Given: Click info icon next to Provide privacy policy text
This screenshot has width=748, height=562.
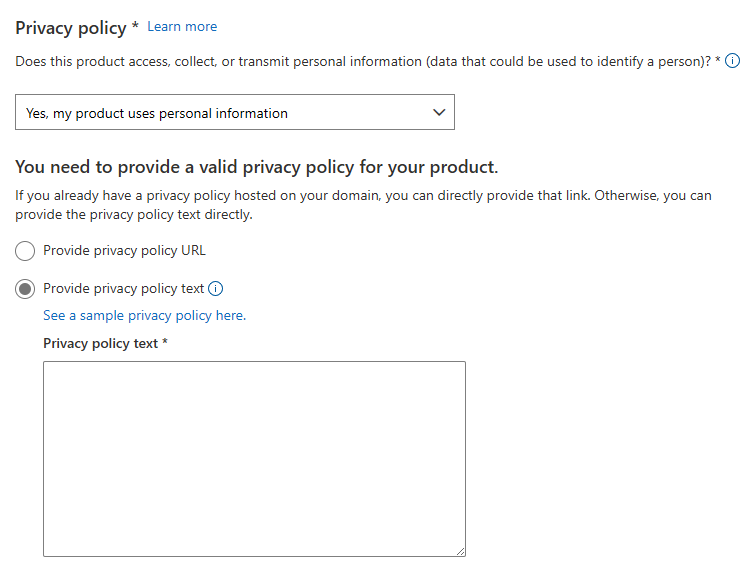Looking at the screenshot, I should (216, 289).
